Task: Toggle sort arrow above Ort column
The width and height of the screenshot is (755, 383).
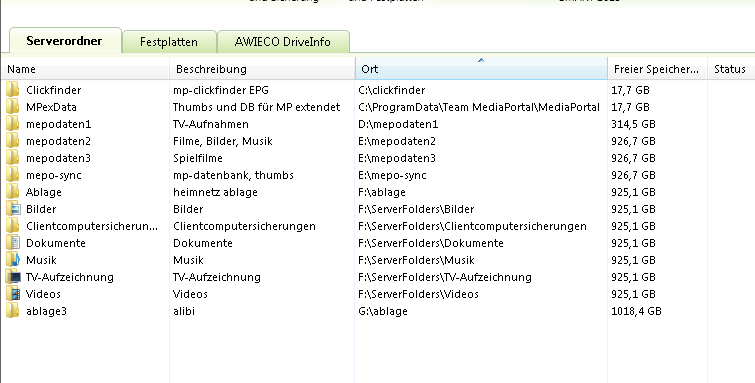Action: coord(481,60)
